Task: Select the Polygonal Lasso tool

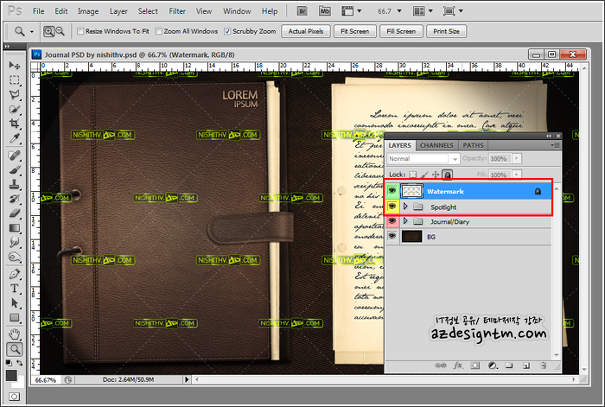Action: click(14, 95)
